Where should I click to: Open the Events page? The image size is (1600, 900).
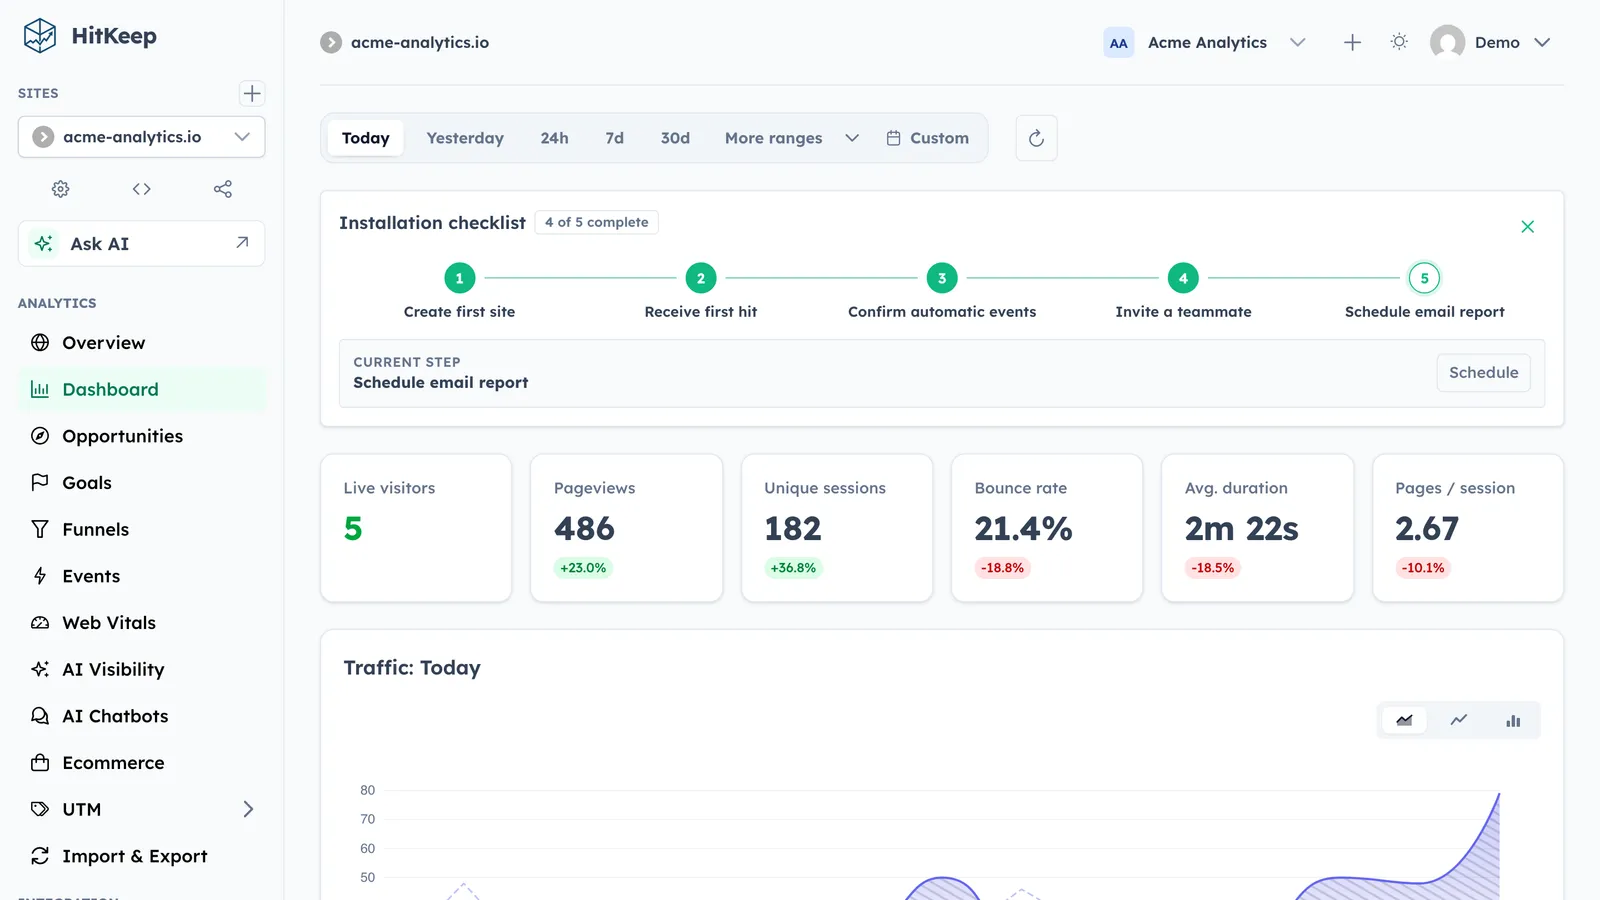click(142, 576)
